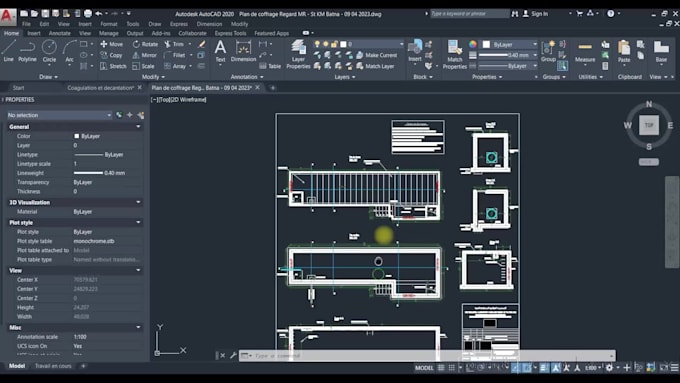This screenshot has height=383, width=680.
Task: Click the Paste icon
Action: (624, 51)
